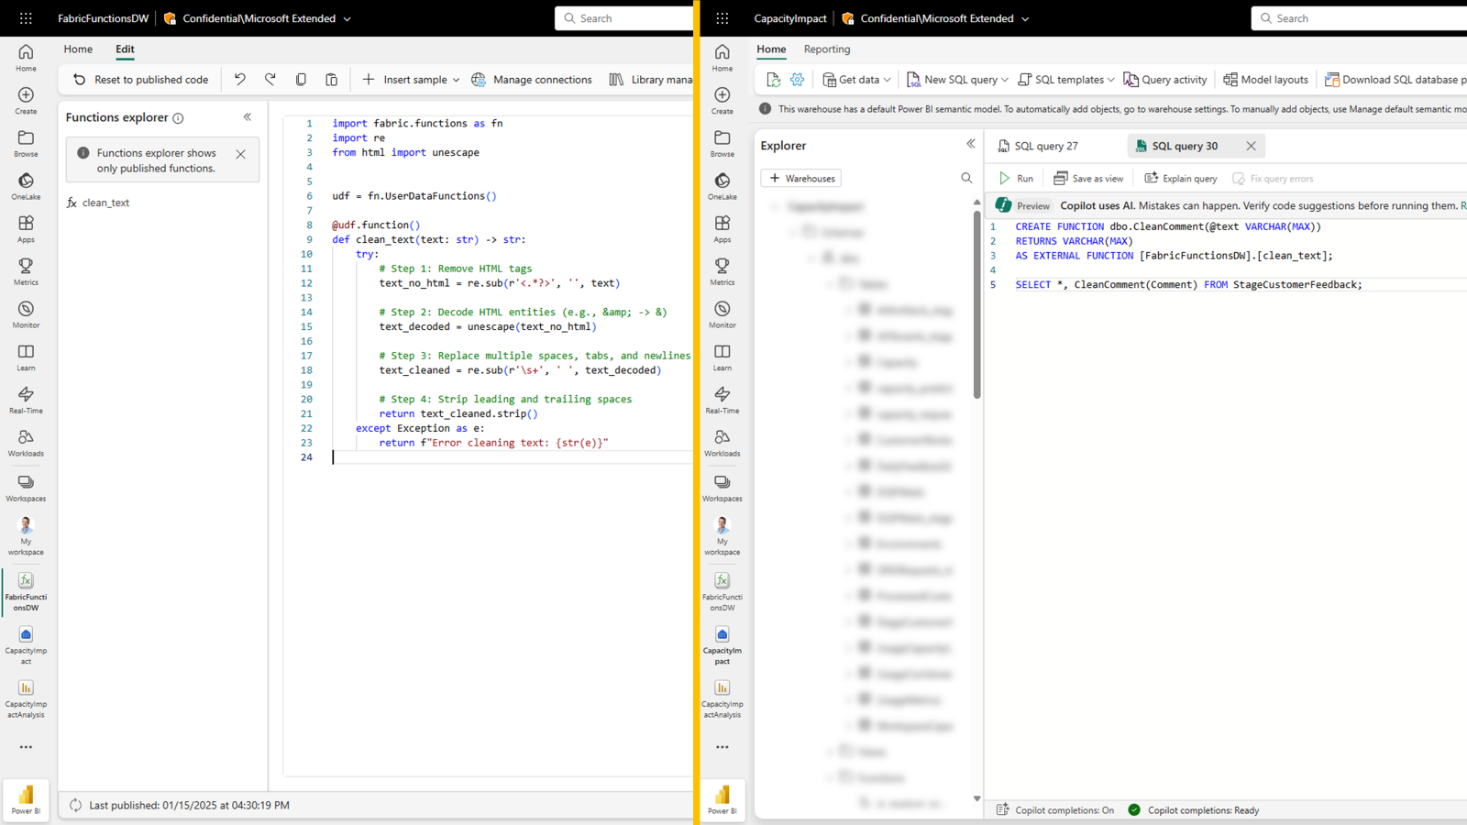The height and width of the screenshot is (825, 1467).
Task: Undo the last code edit
Action: (x=240, y=79)
